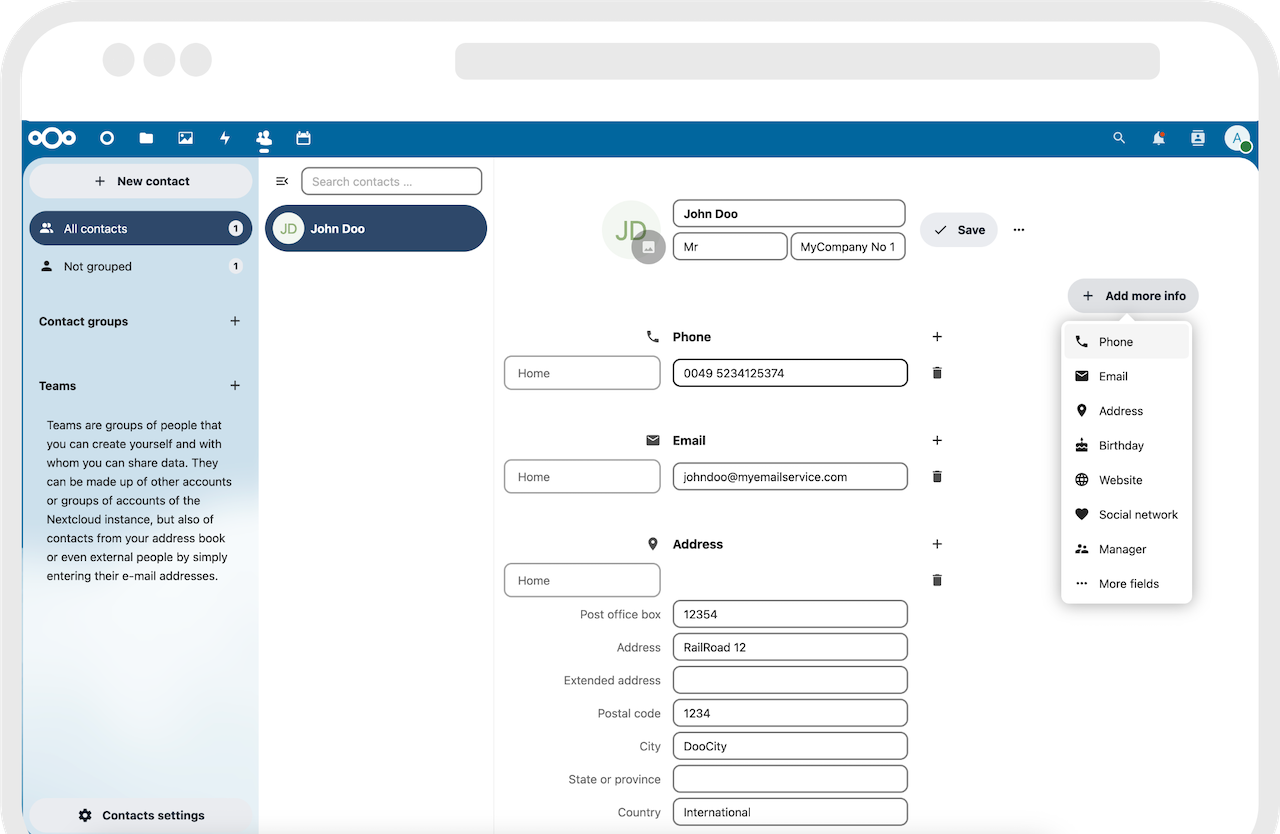
Task: Toggle the contact list navigation icon
Action: pos(282,181)
